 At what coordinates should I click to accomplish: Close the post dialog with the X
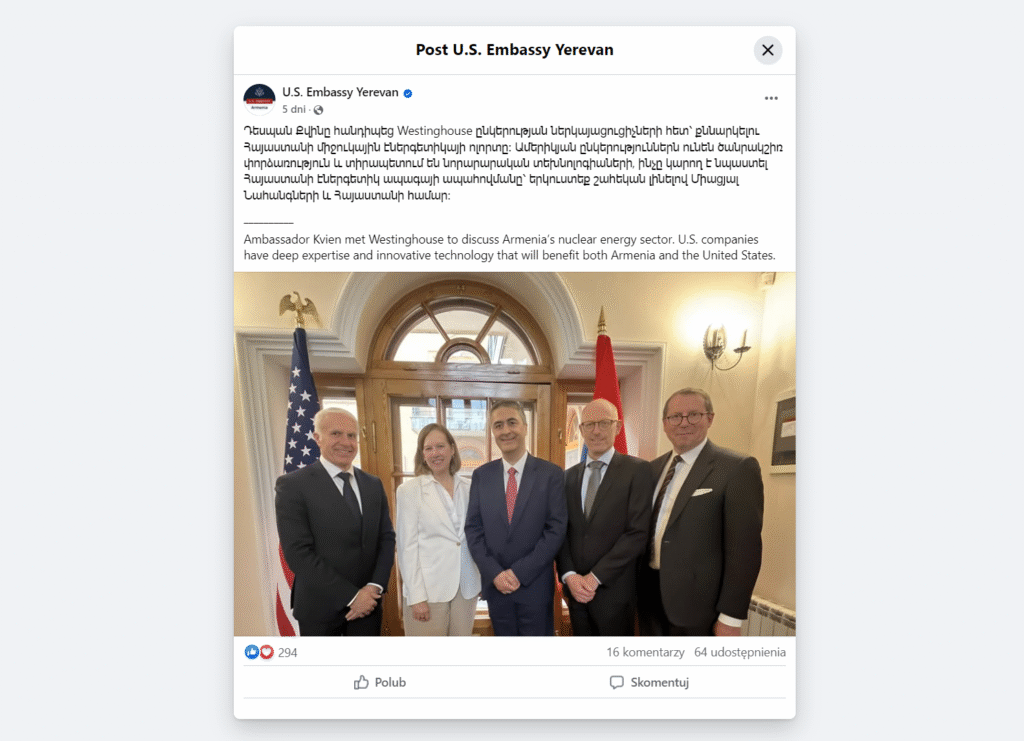[x=768, y=50]
